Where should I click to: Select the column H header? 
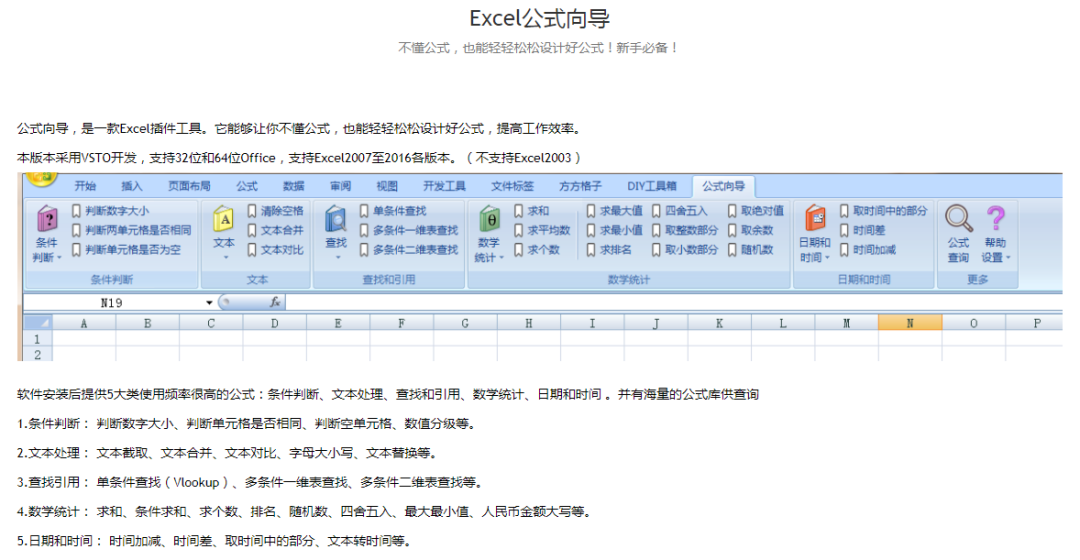coord(528,323)
